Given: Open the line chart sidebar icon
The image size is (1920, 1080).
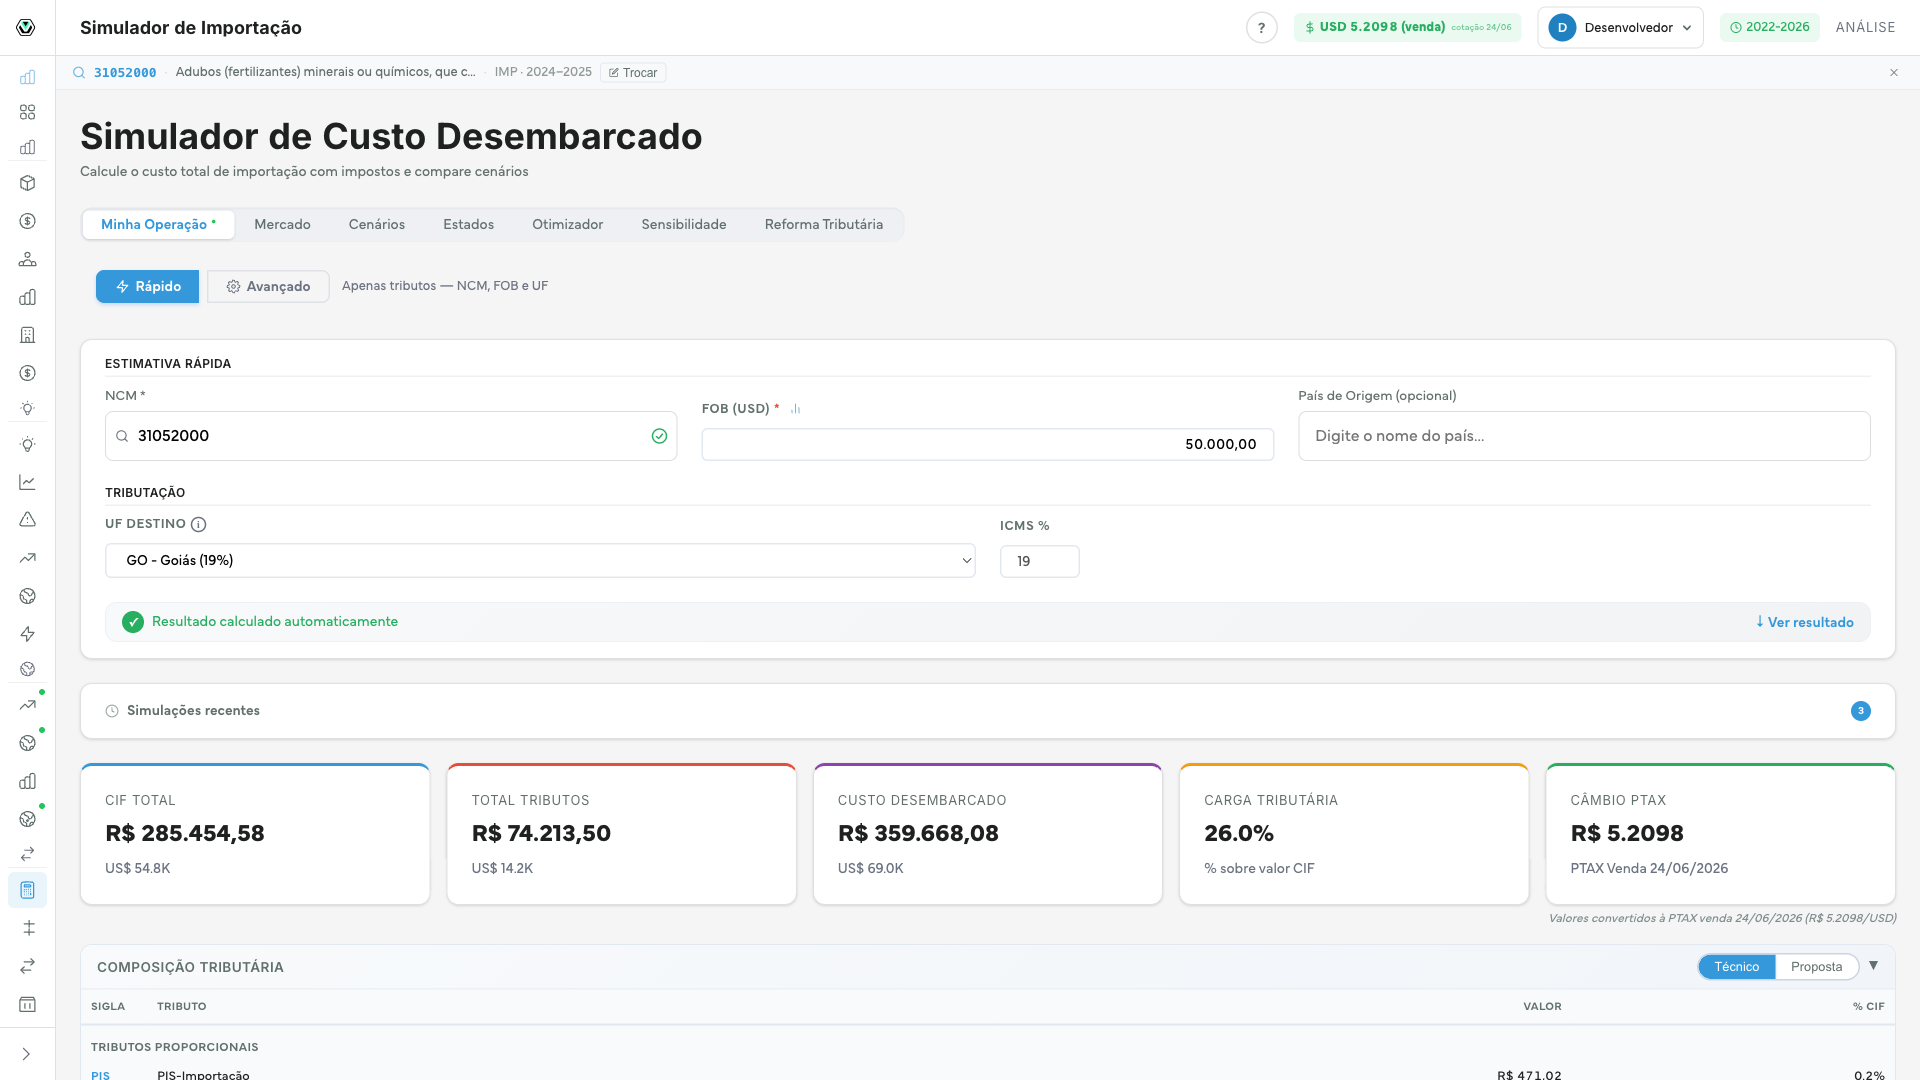Looking at the screenshot, I should click(27, 482).
